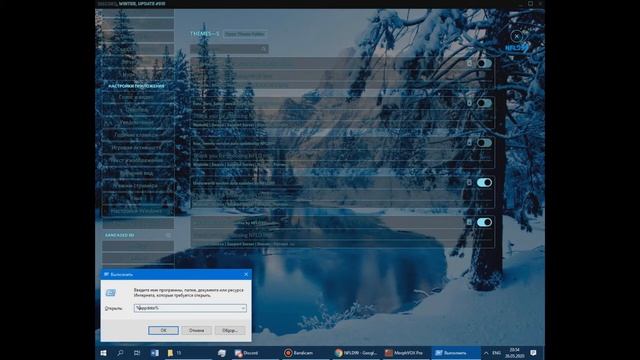Open taskbar search magnifier
This screenshot has width=640, height=360.
coord(120,353)
